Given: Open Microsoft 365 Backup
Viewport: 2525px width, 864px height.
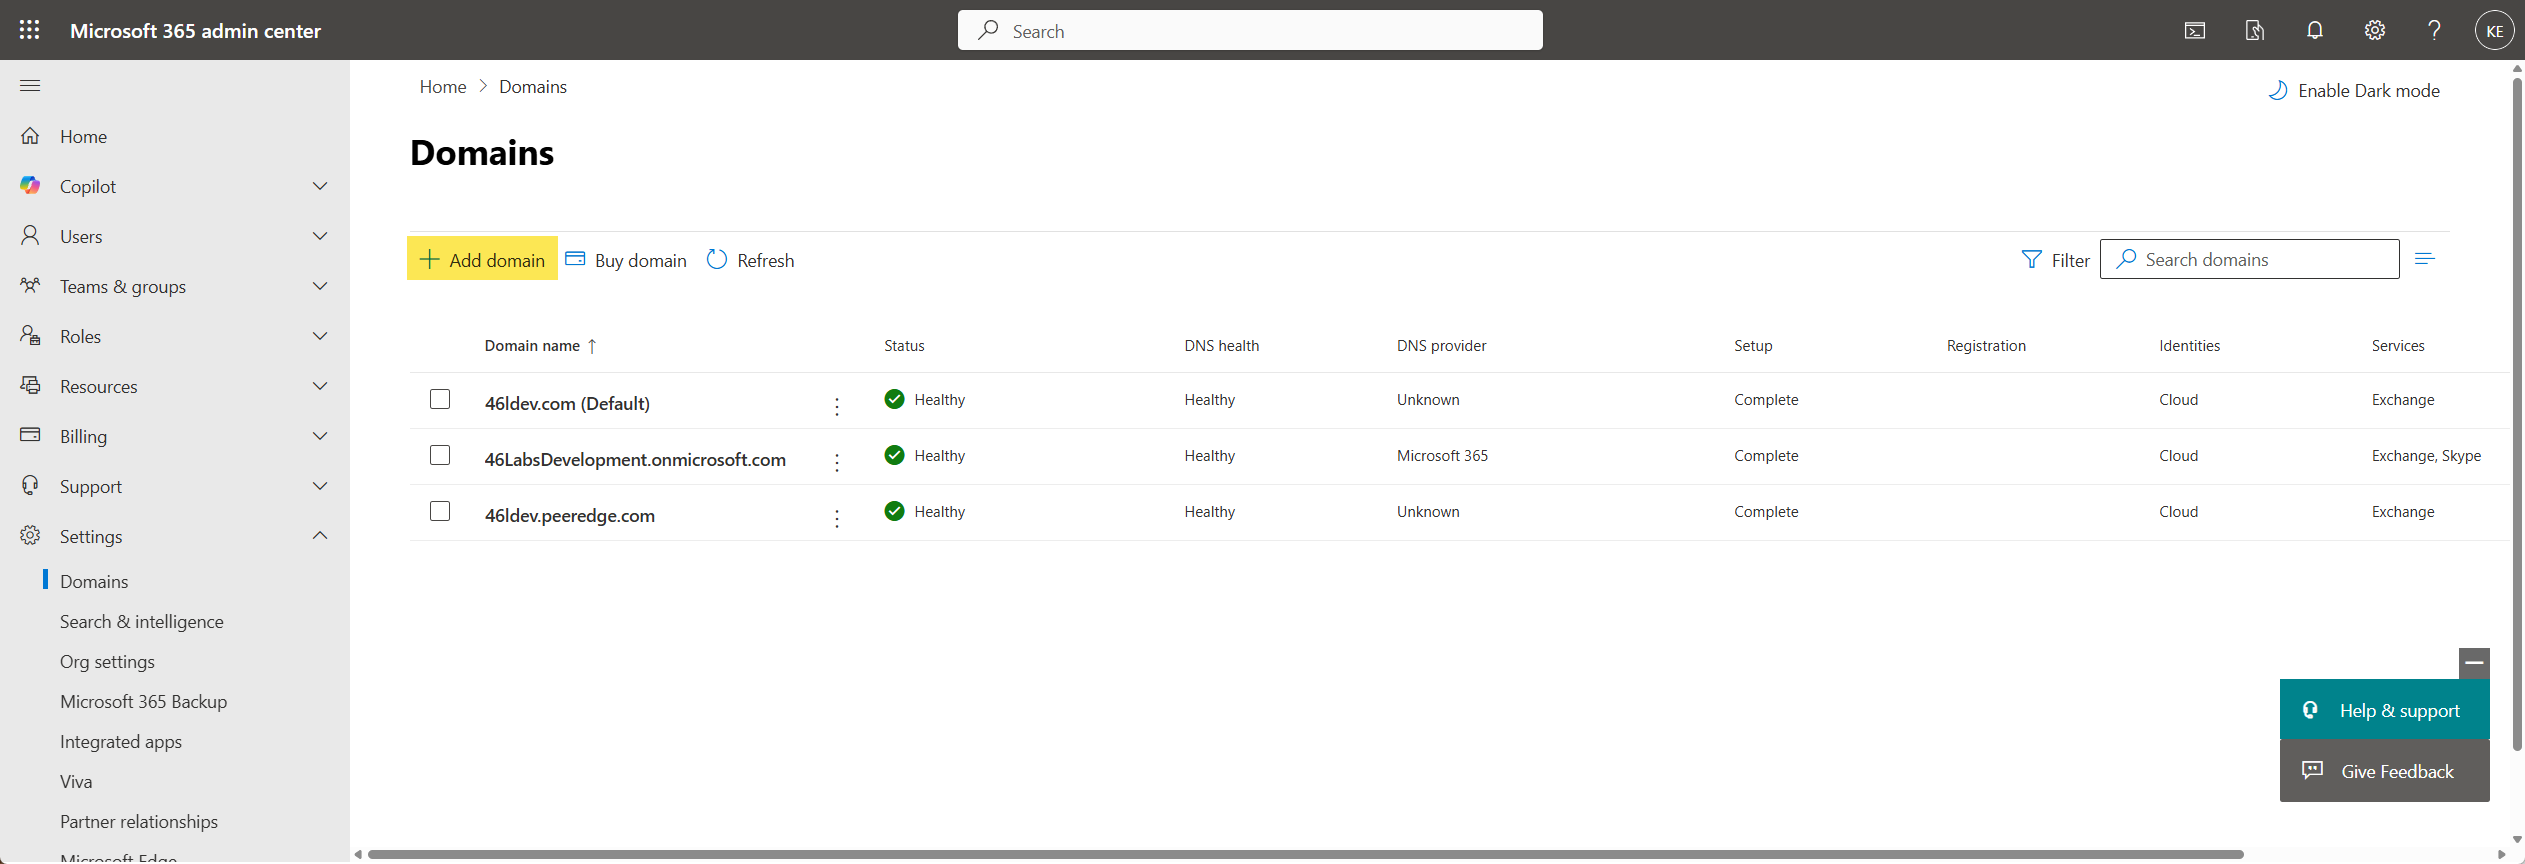Looking at the screenshot, I should pyautogui.click(x=144, y=702).
